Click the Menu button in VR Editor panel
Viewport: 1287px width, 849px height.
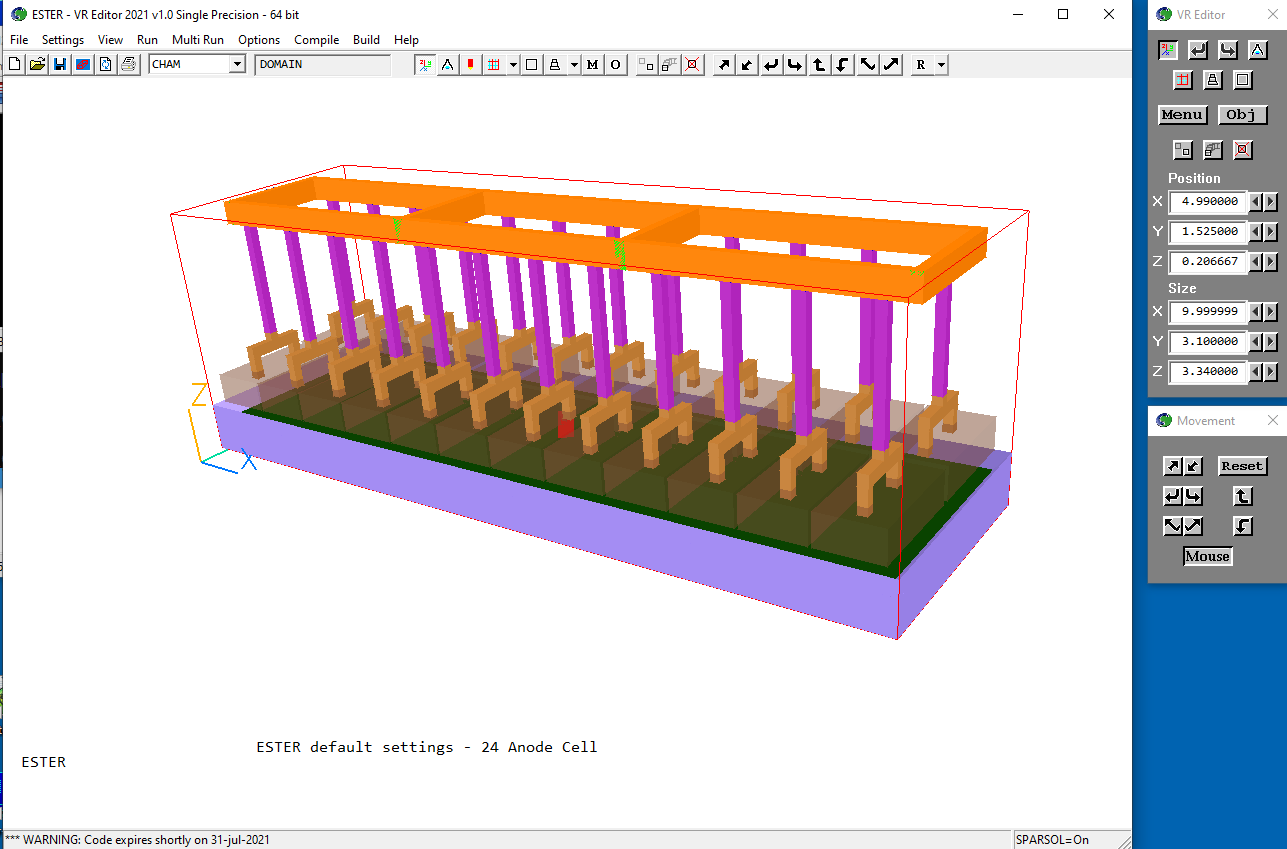[1182, 115]
